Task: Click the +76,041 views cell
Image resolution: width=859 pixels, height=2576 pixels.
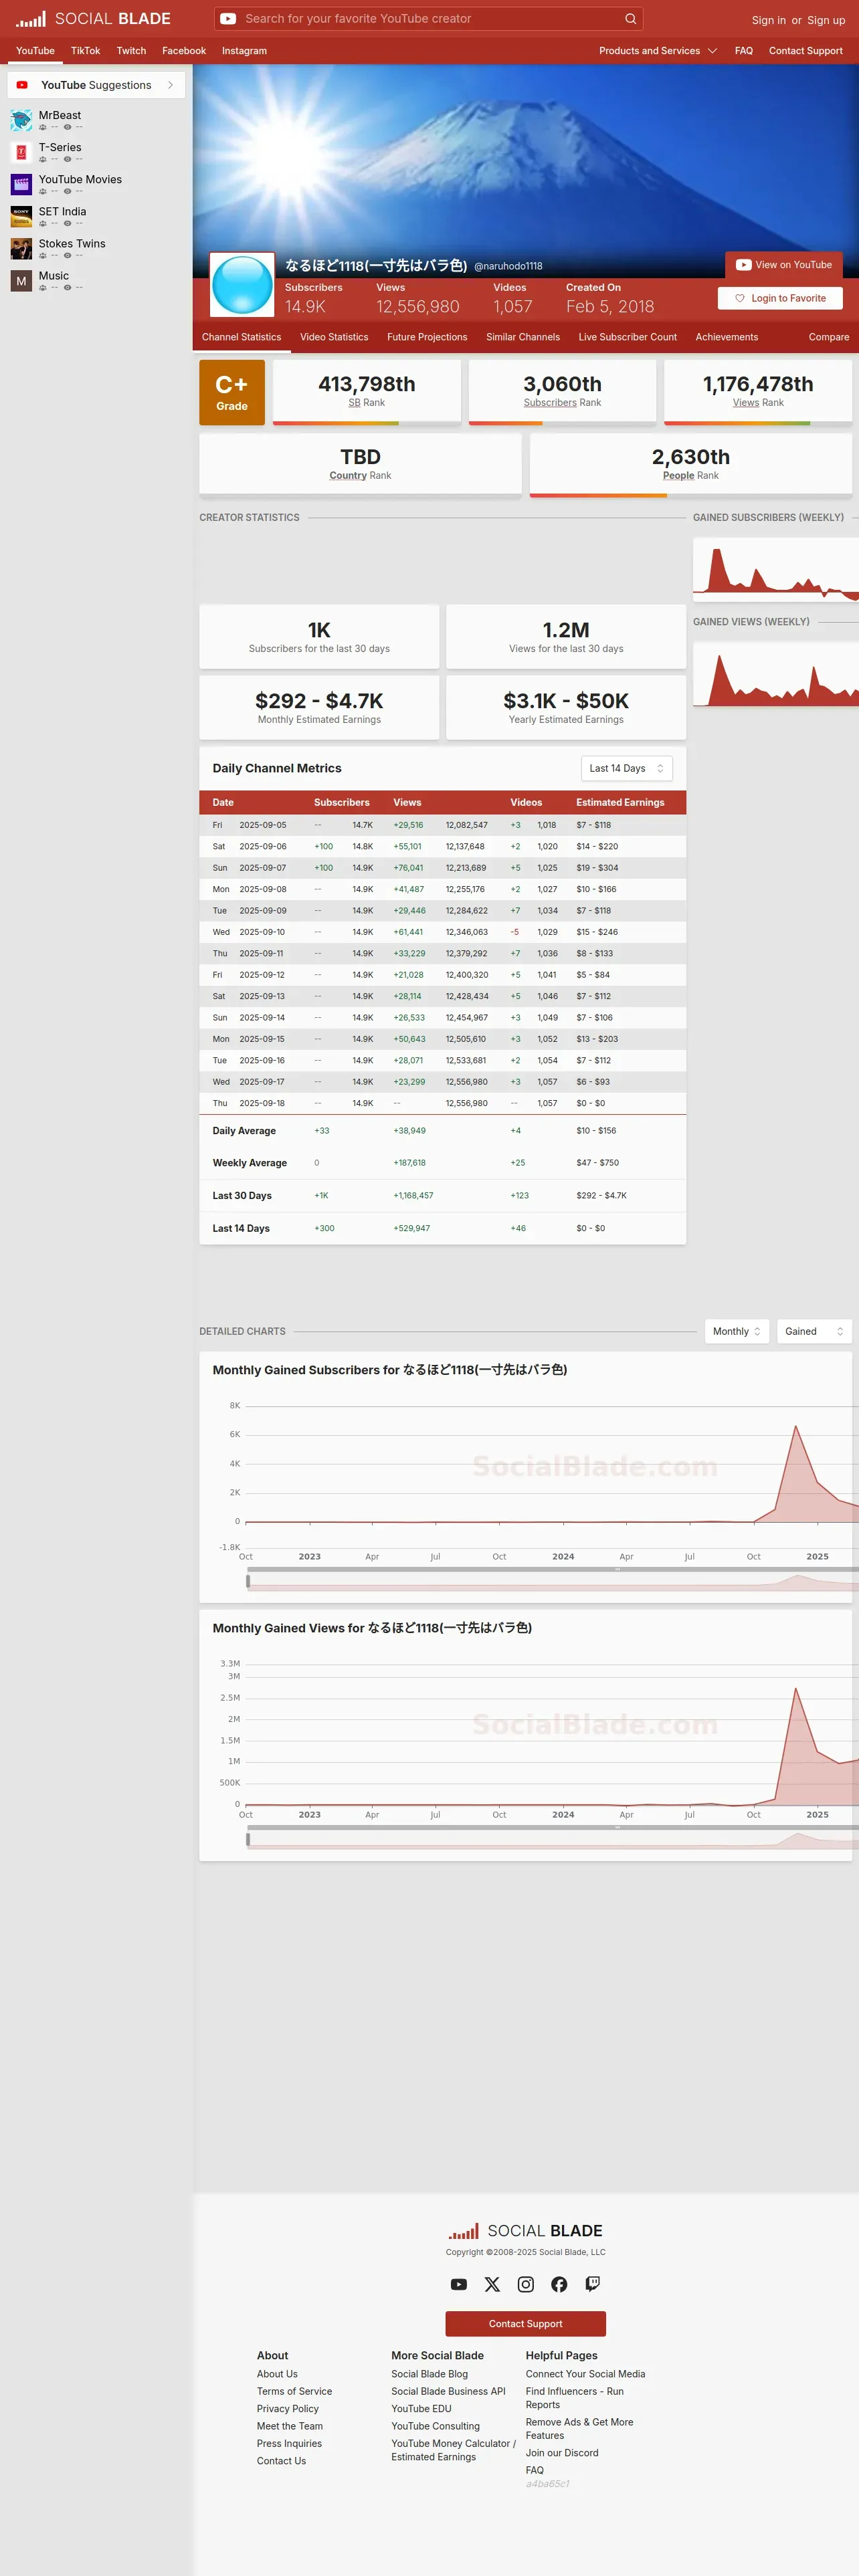Action: point(408,868)
